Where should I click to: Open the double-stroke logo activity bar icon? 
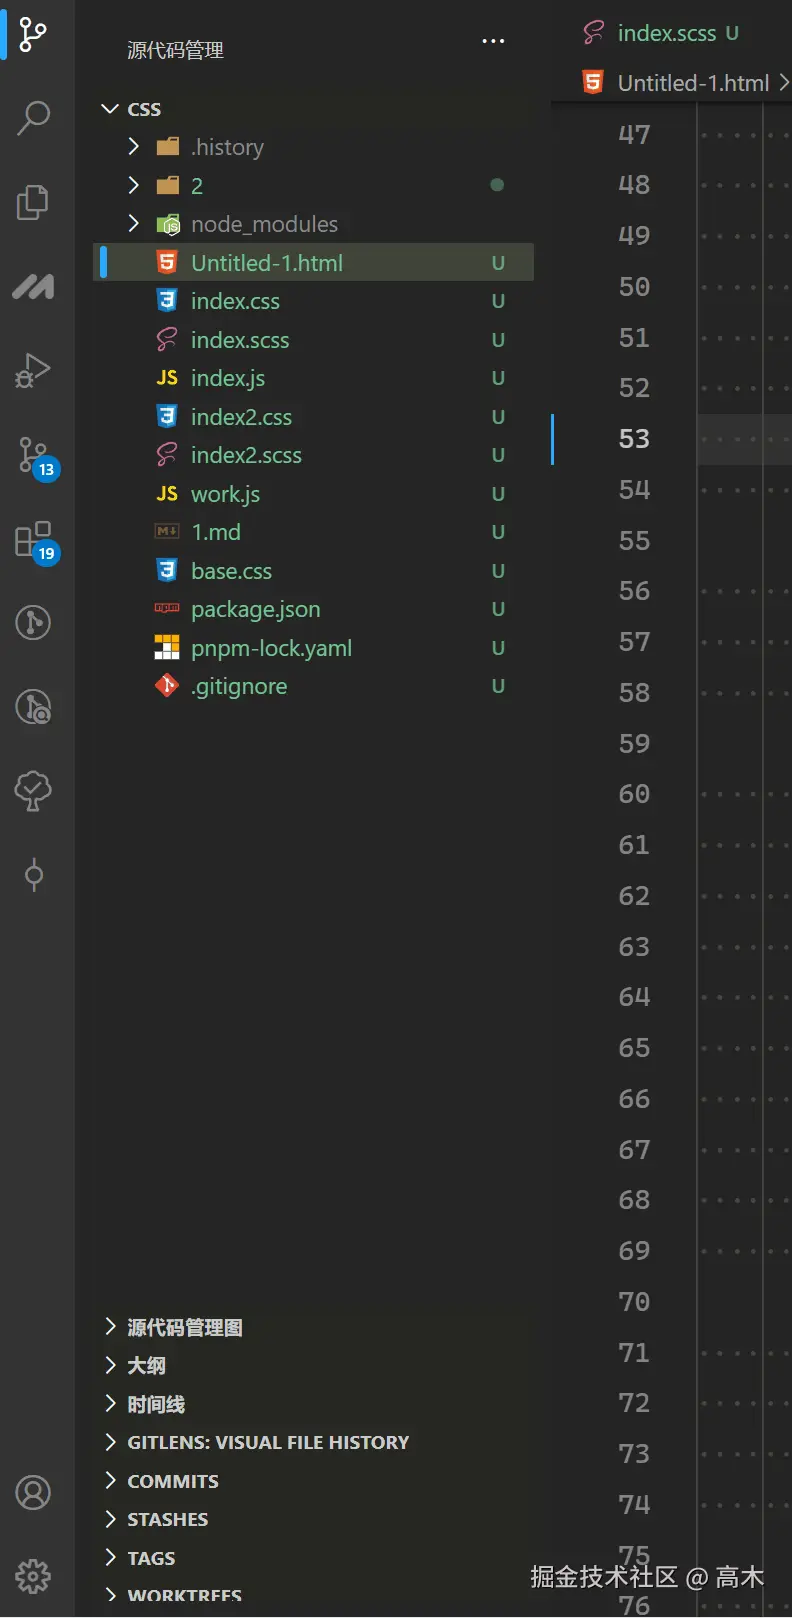tap(33, 287)
